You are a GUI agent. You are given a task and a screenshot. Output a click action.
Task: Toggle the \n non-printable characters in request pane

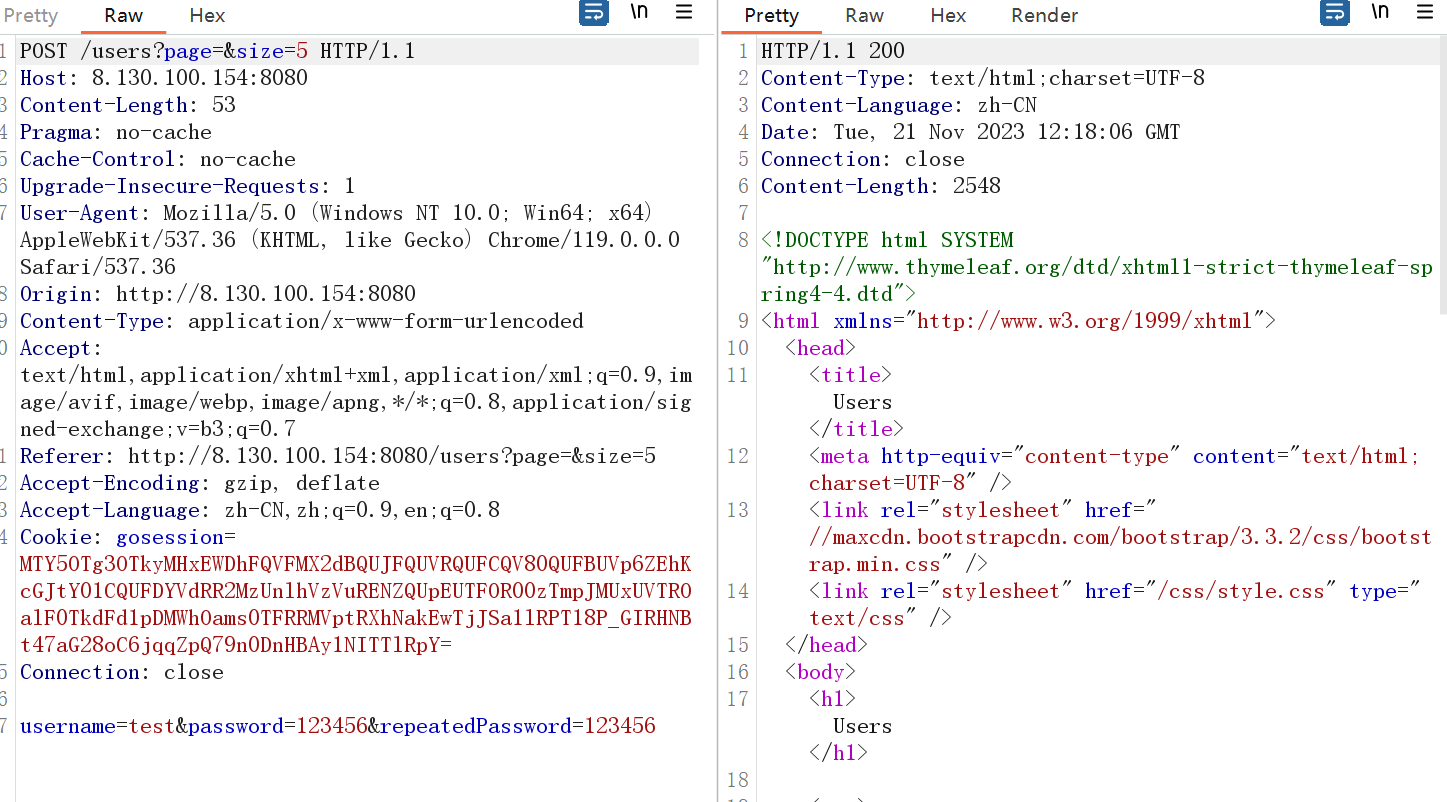click(639, 12)
